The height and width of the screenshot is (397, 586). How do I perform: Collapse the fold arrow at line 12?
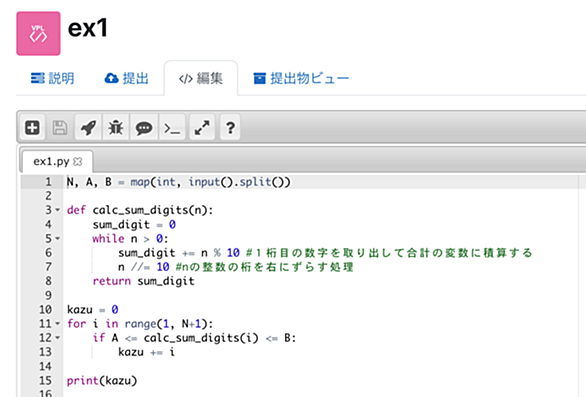coord(58,338)
